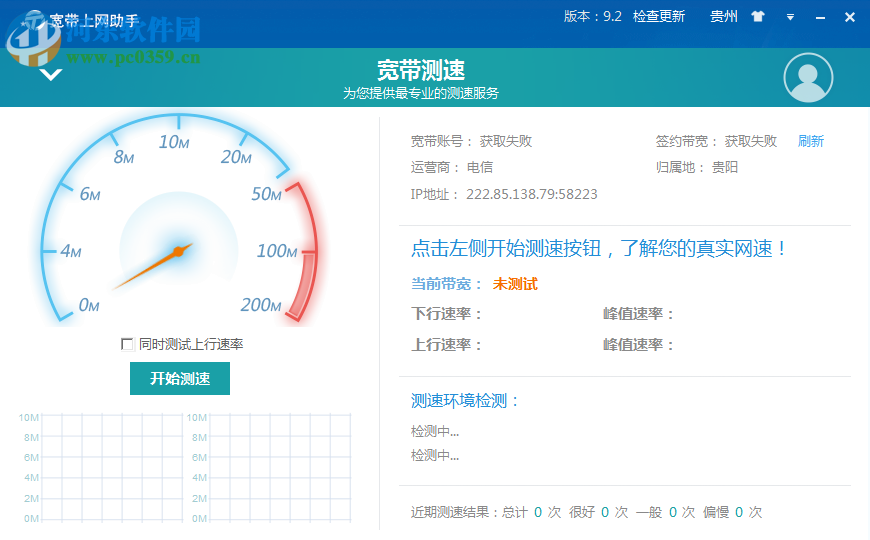Image resolution: width=870 pixels, height=540 pixels.
Task: Open the title bar dropdown menu arrow
Action: 790,17
